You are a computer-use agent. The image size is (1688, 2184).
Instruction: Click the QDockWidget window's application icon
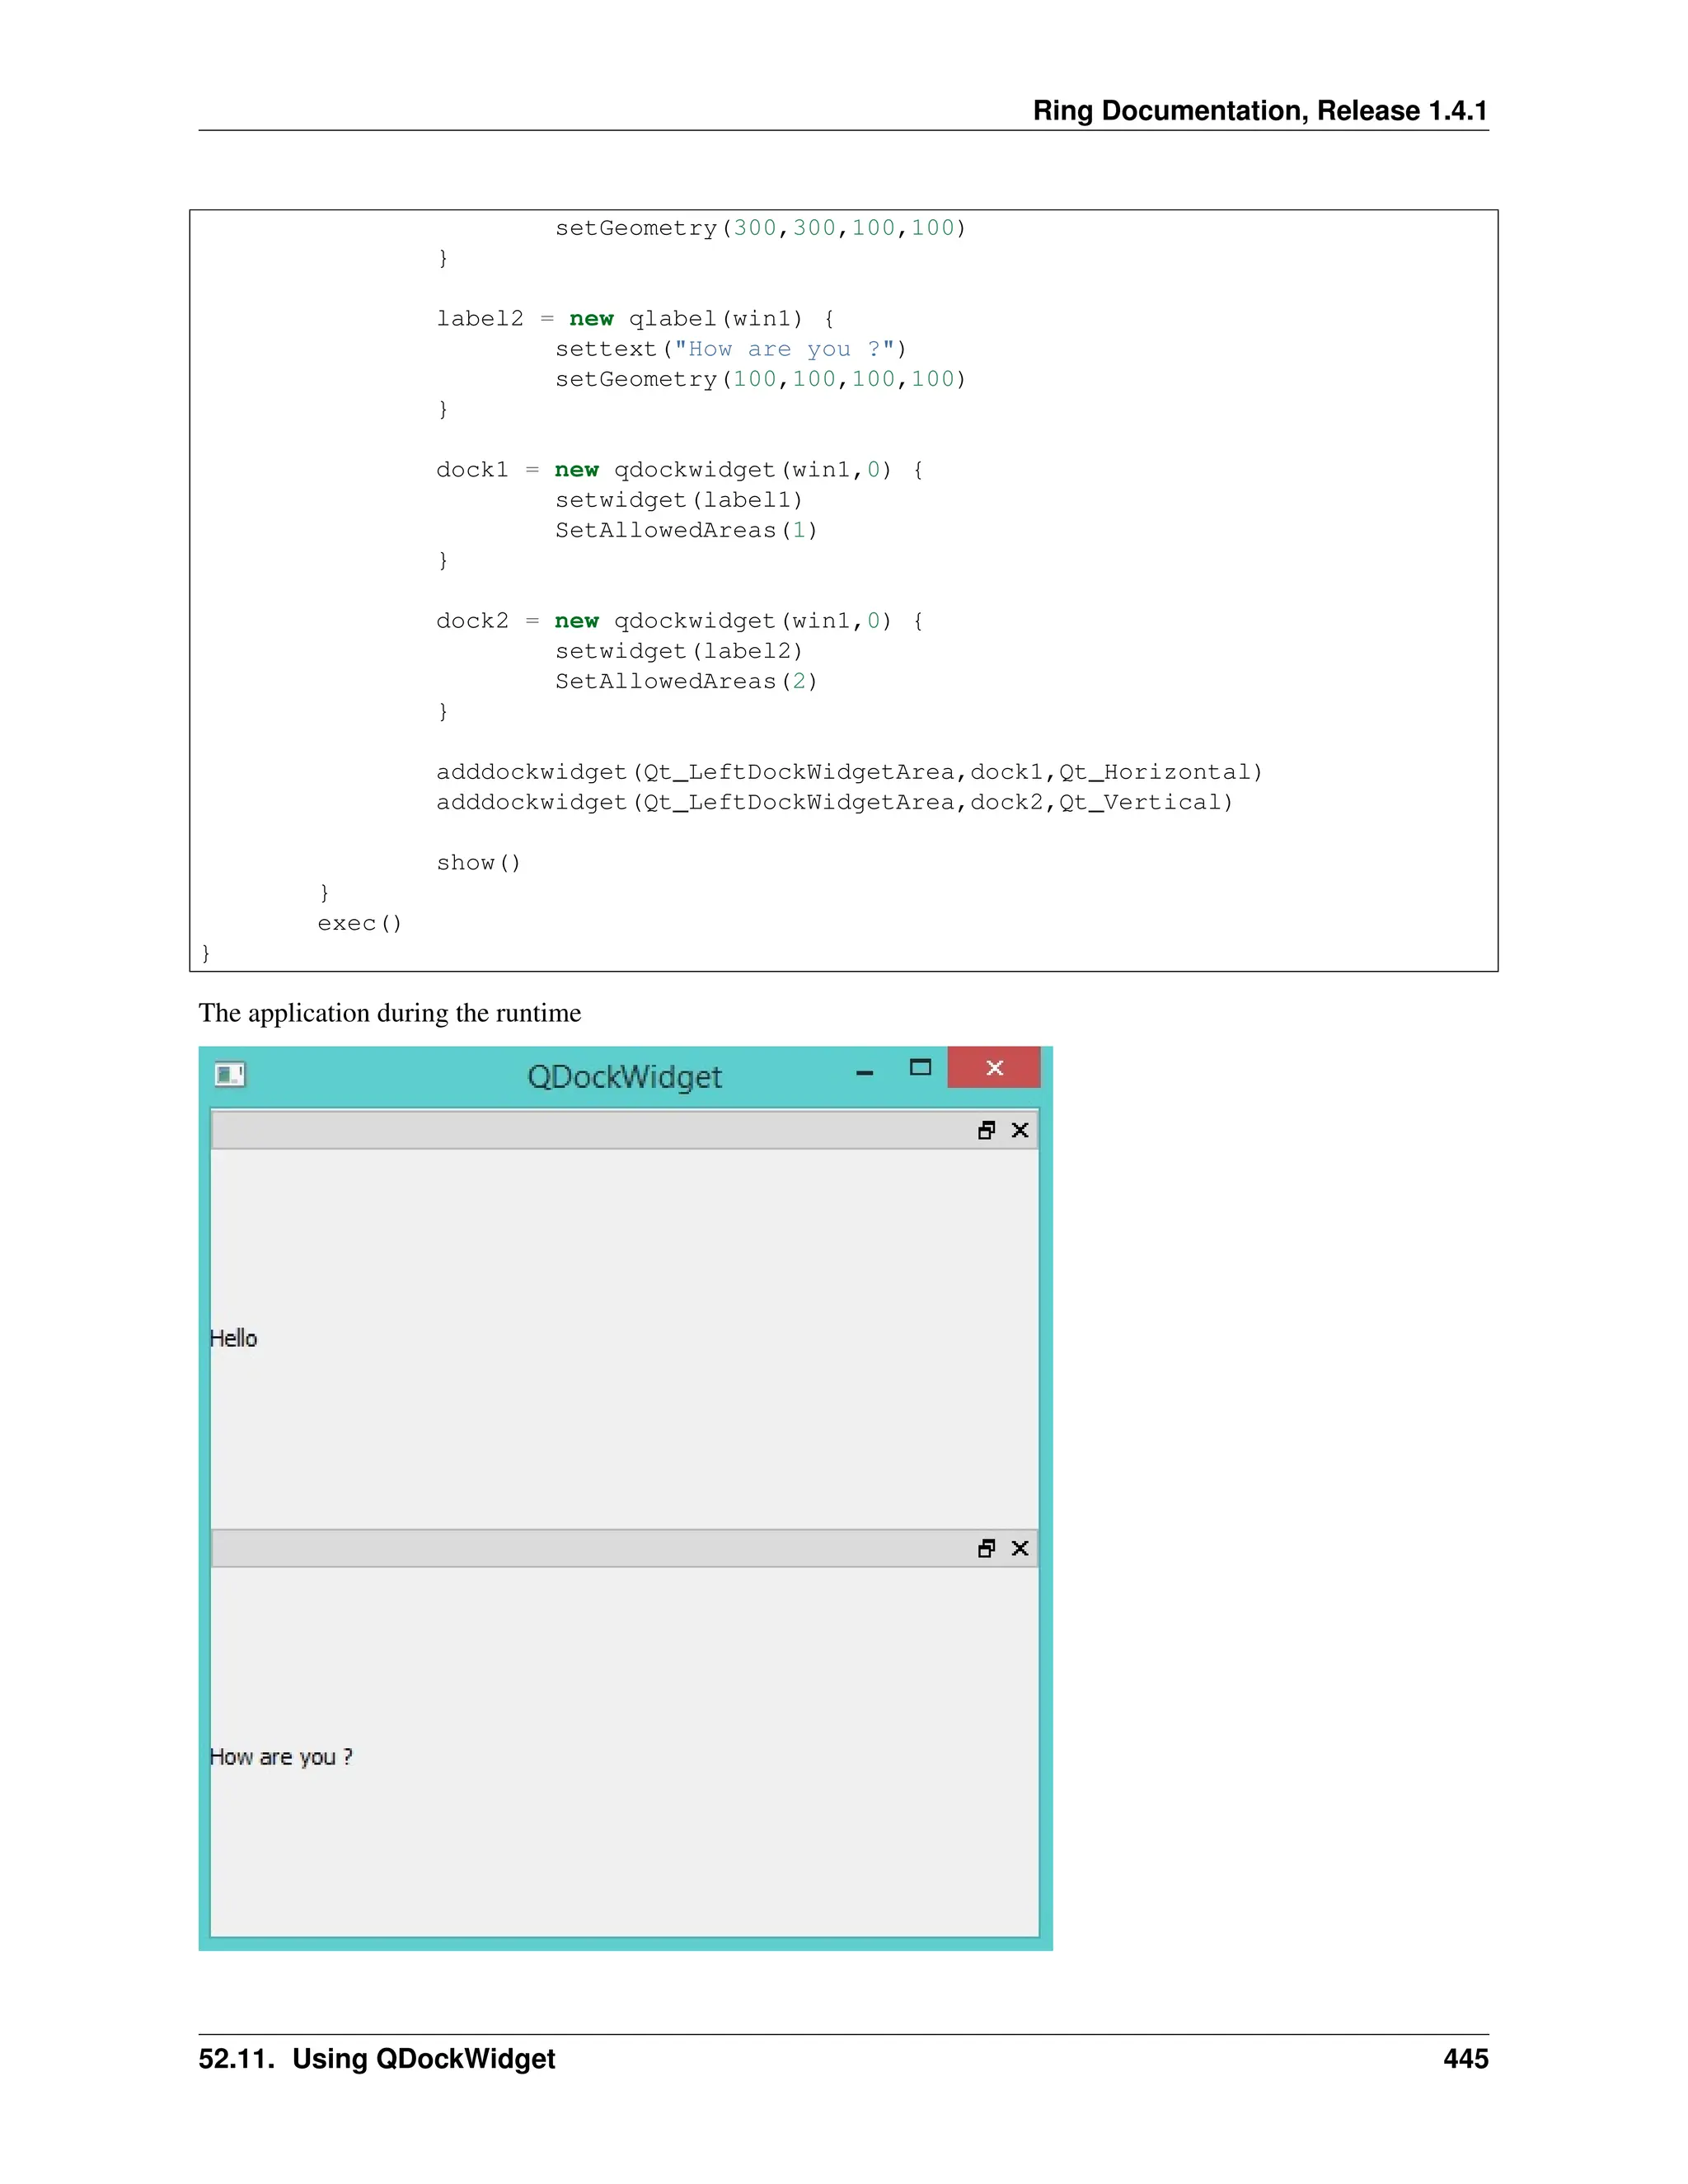pos(230,1074)
